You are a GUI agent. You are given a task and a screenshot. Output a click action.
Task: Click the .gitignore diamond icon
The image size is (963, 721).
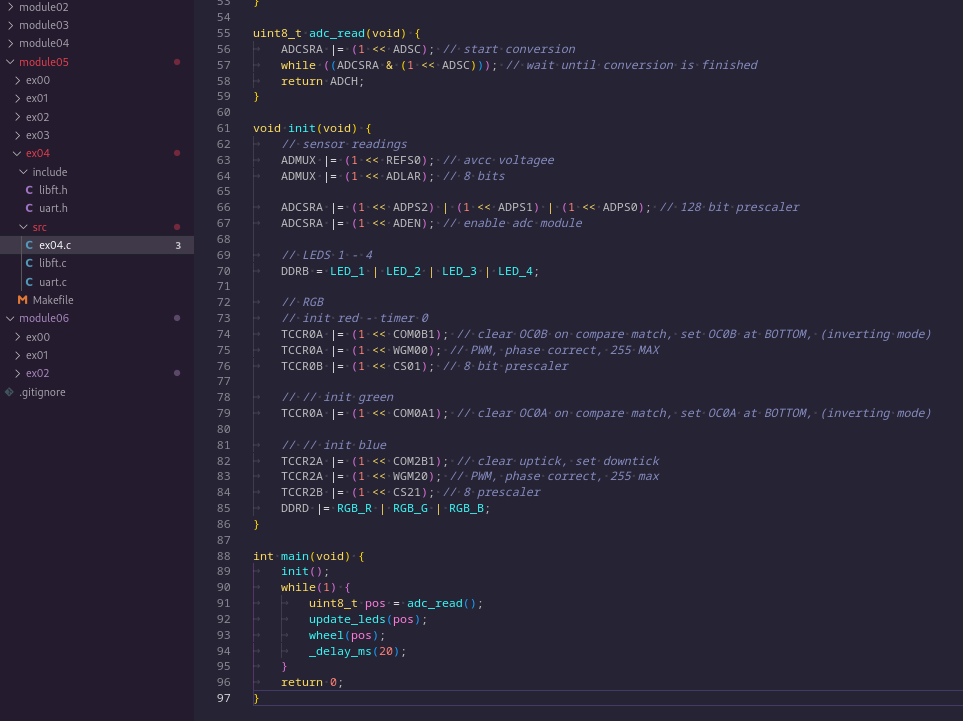tap(9, 392)
